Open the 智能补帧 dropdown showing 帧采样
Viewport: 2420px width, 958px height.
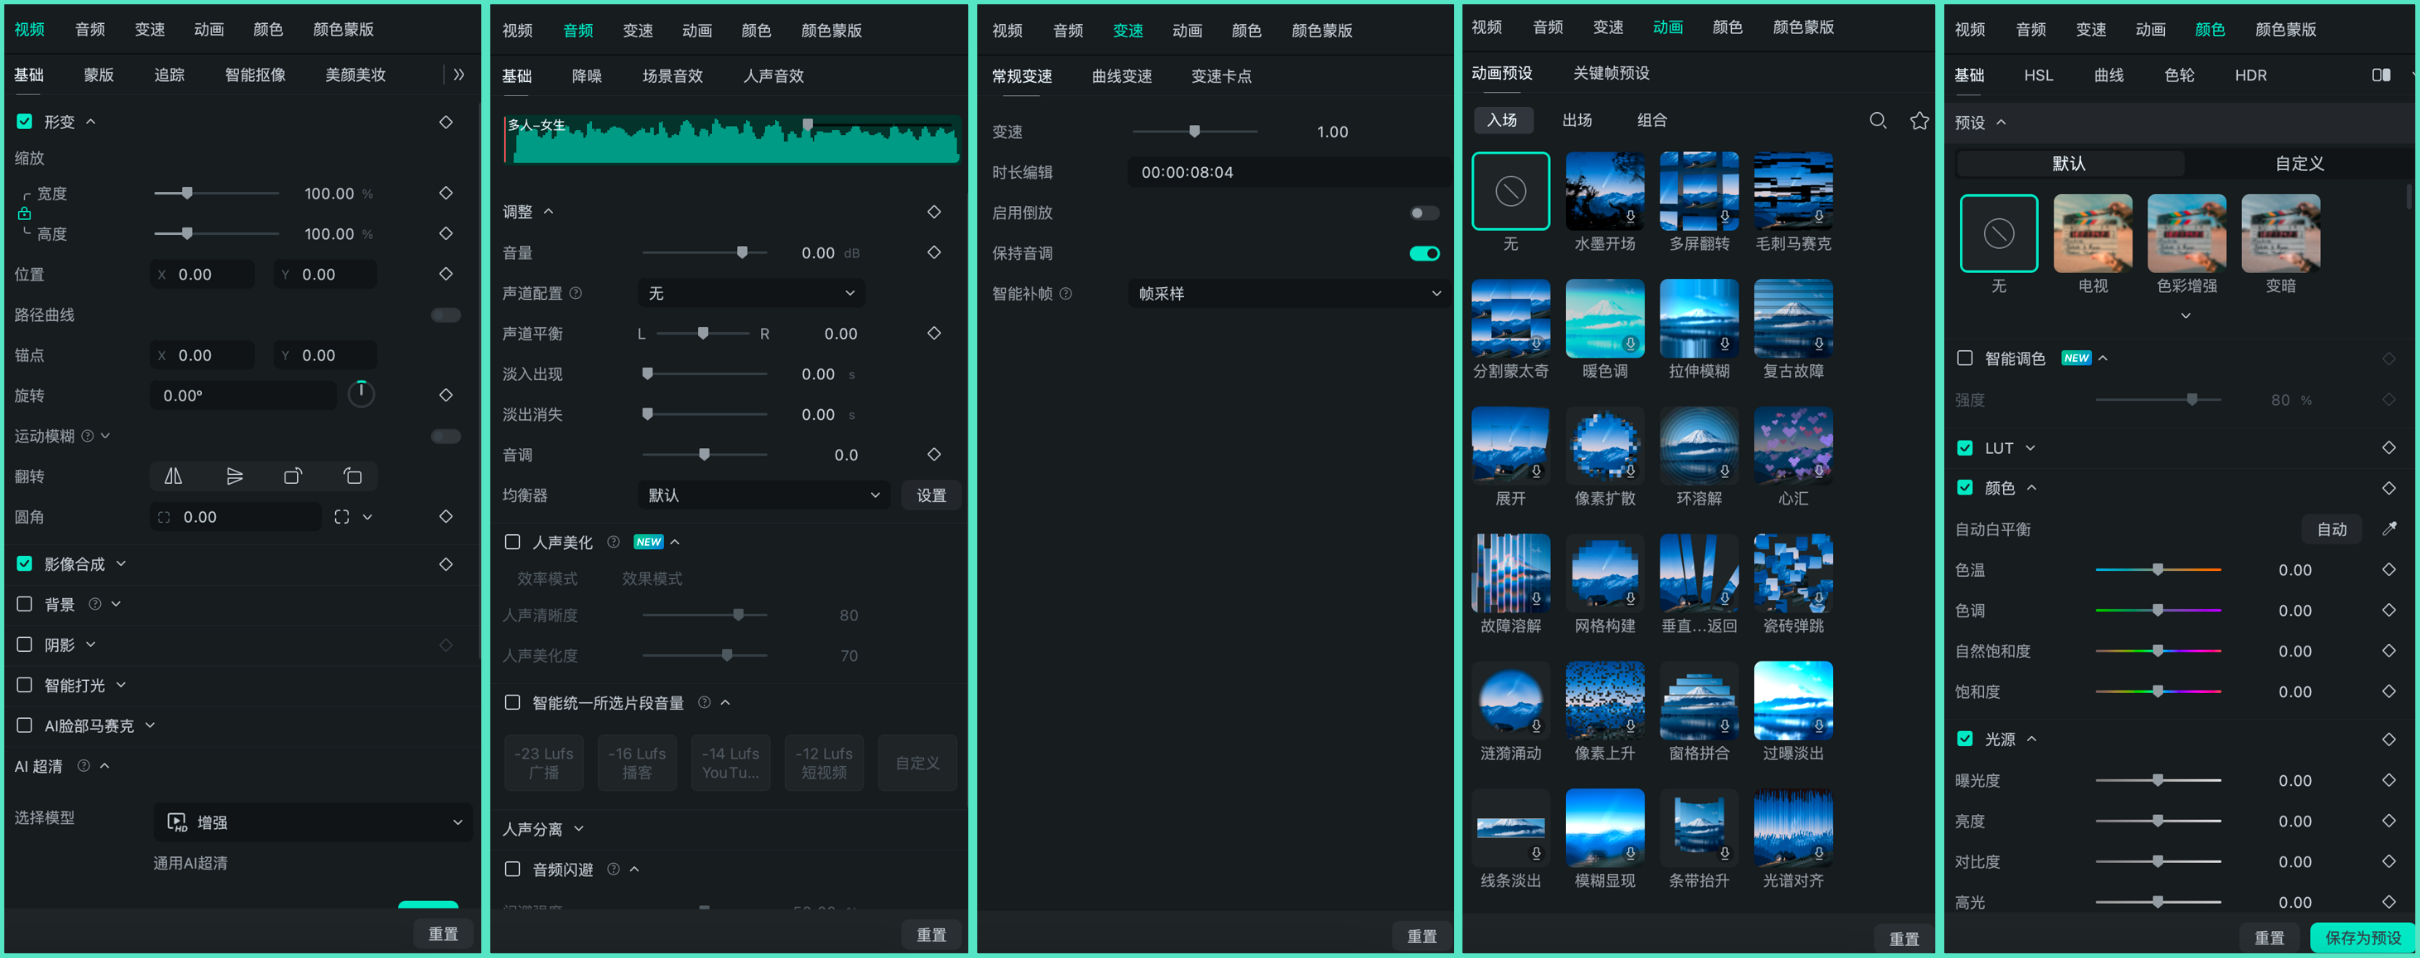pyautogui.click(x=1288, y=294)
